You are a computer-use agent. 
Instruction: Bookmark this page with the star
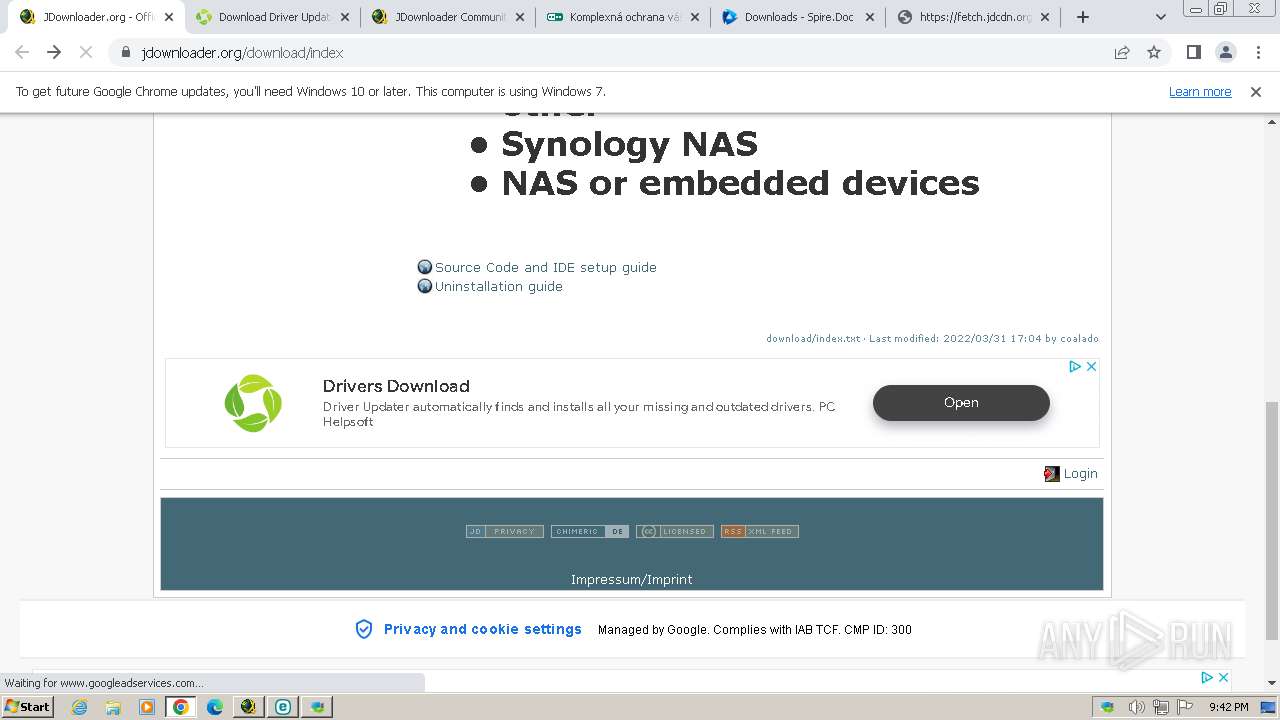1154,52
